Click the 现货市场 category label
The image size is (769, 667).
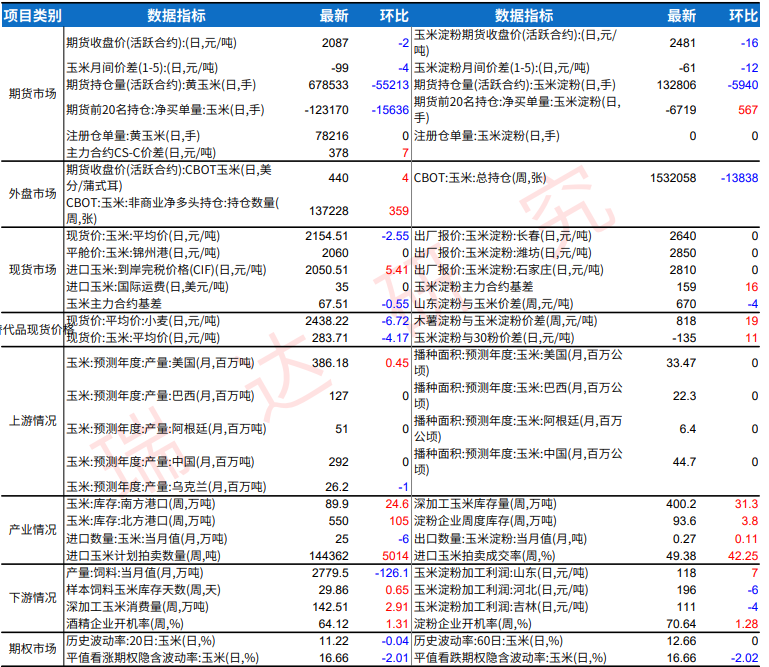click(x=32, y=270)
